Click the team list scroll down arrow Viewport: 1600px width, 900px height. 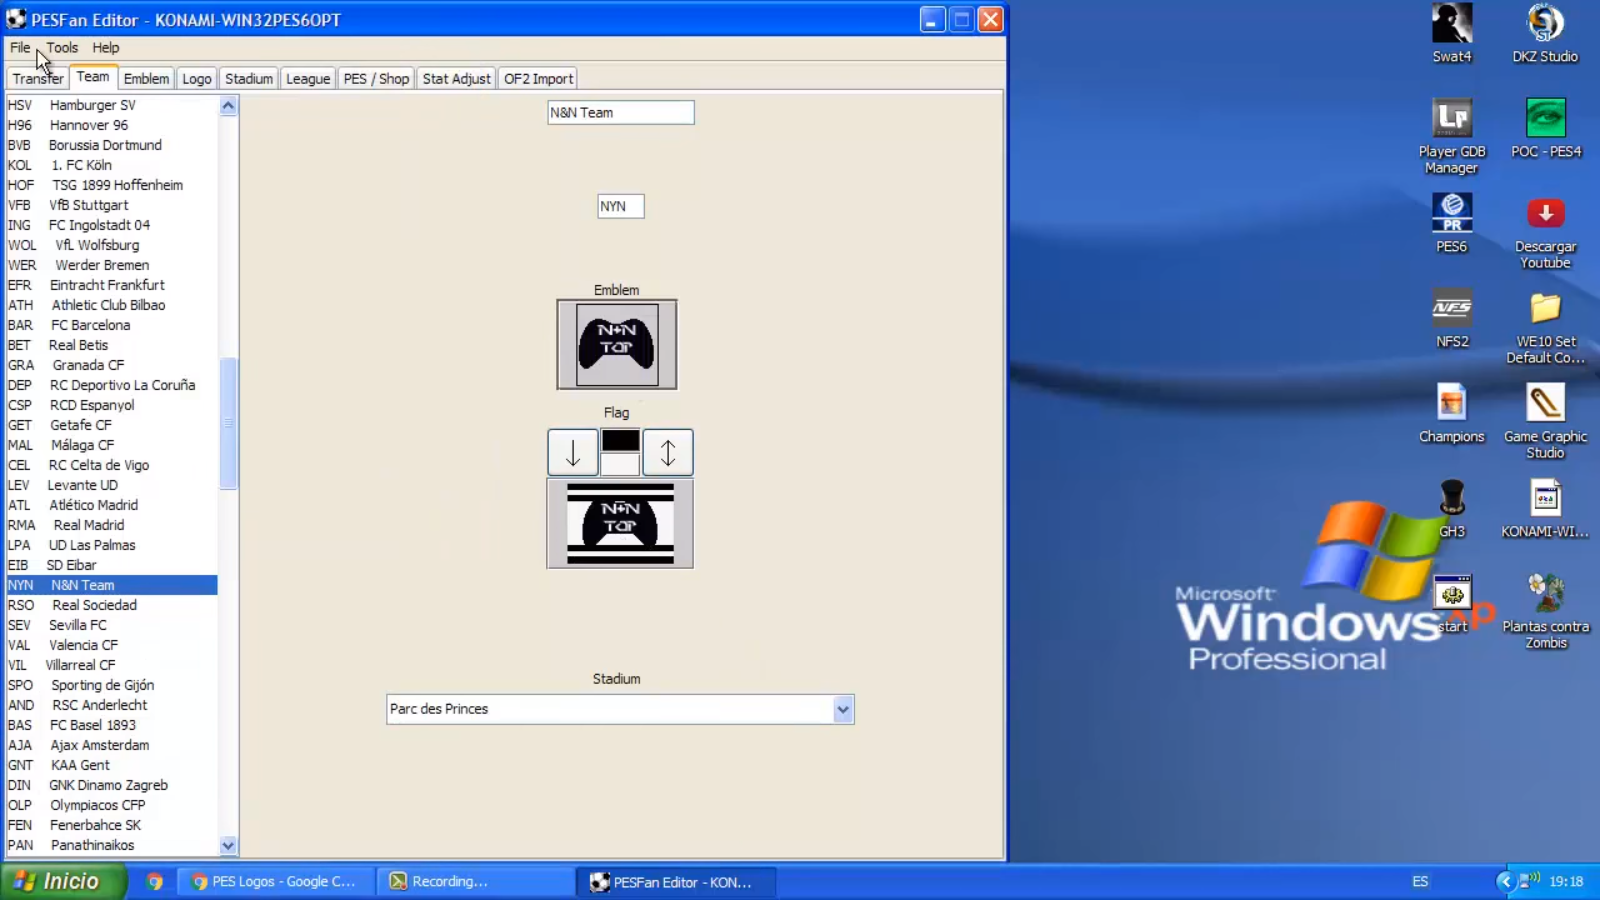point(228,845)
